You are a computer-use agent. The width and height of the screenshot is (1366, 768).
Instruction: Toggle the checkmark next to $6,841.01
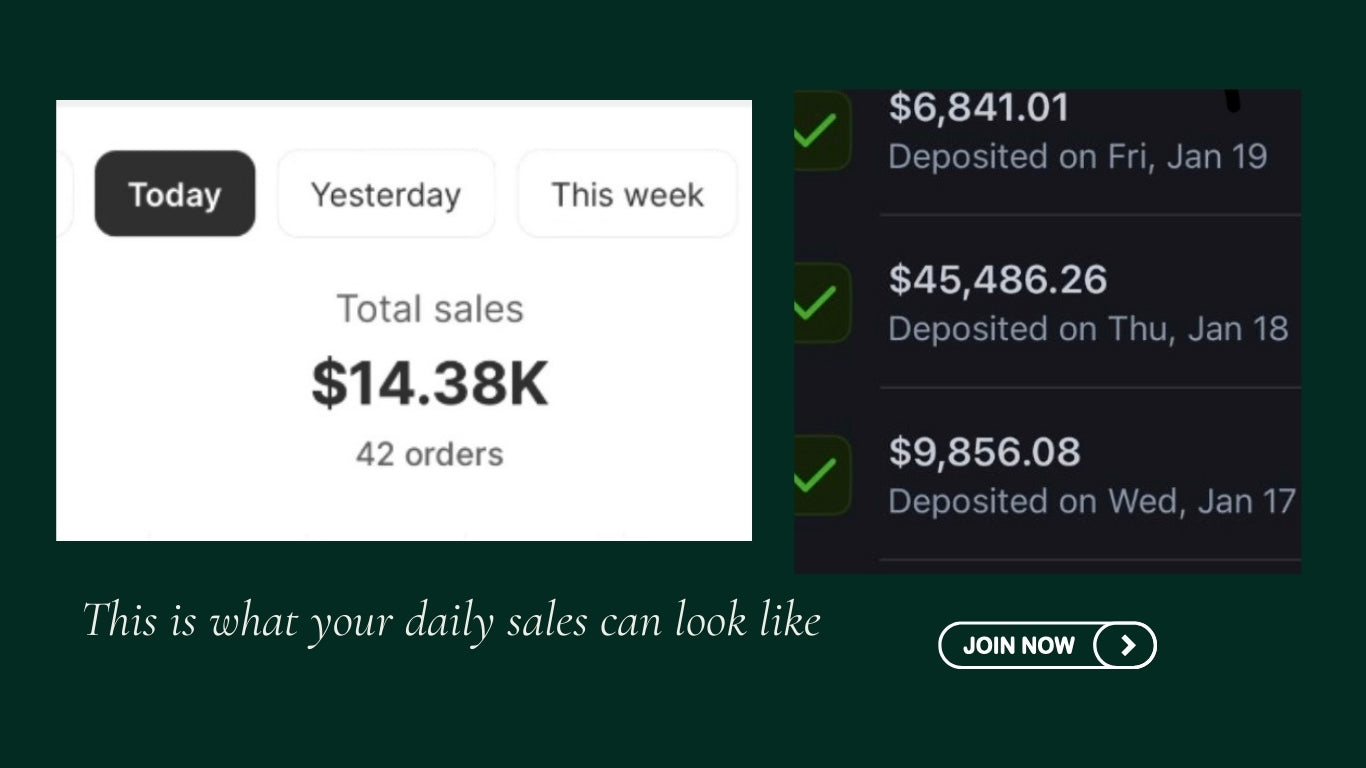tap(822, 132)
